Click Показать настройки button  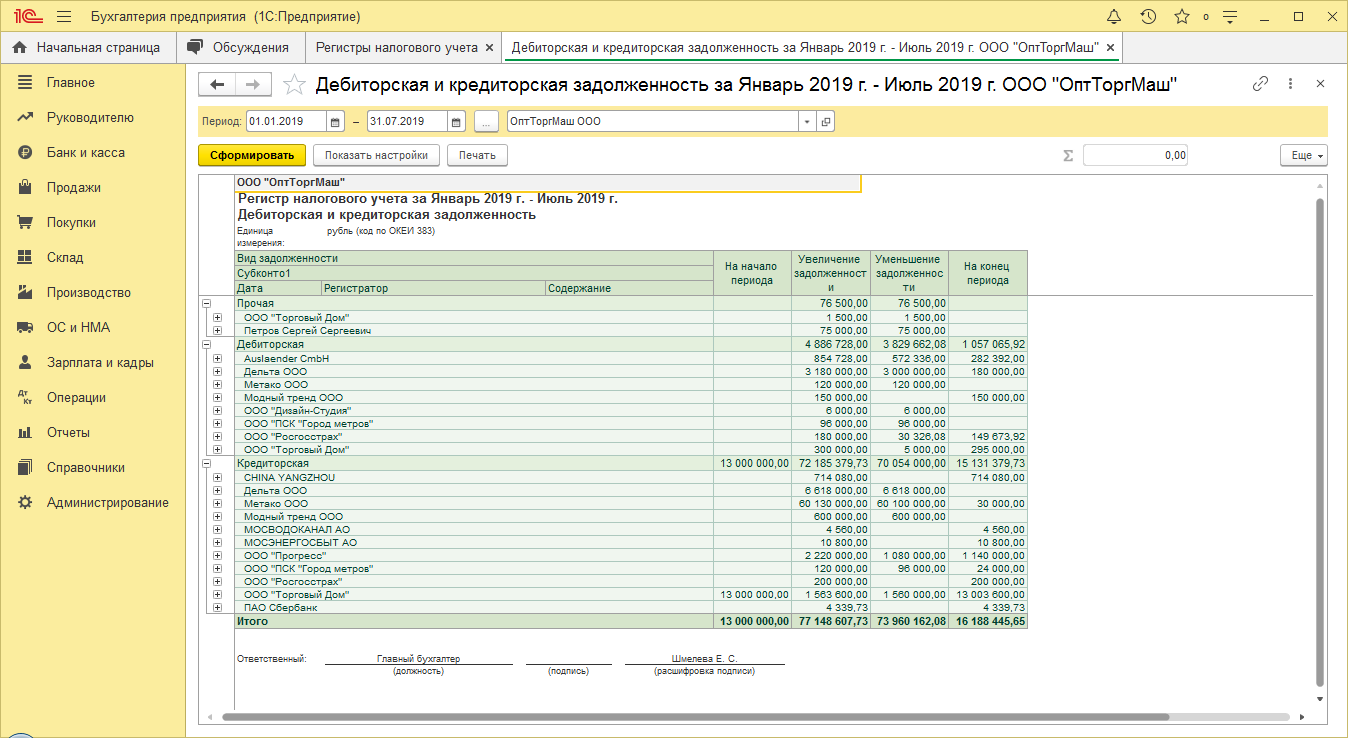tap(376, 155)
